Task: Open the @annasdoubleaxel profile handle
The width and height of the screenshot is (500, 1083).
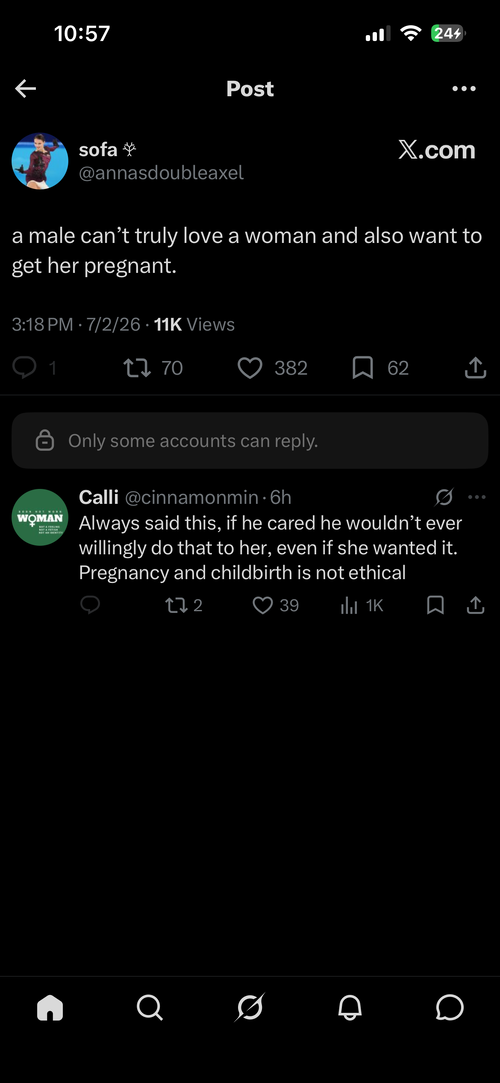Action: 162,173
